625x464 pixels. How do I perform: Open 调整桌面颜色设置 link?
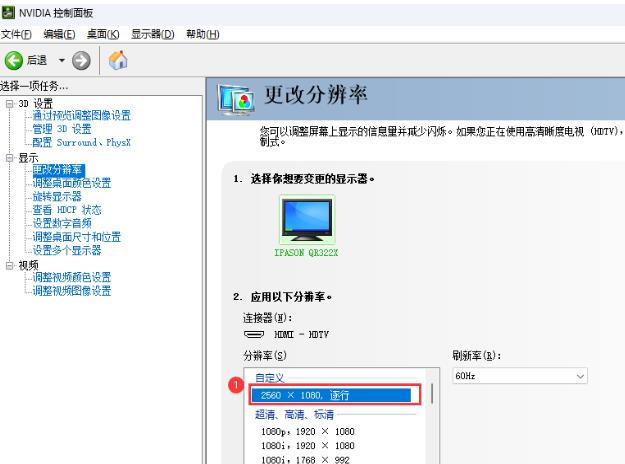tap(72, 183)
